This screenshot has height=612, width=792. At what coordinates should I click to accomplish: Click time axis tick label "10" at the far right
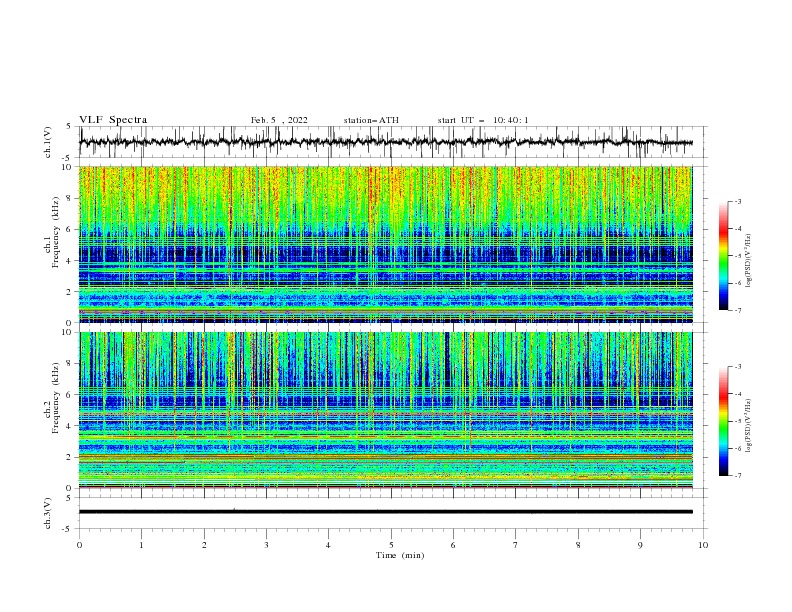[x=703, y=545]
